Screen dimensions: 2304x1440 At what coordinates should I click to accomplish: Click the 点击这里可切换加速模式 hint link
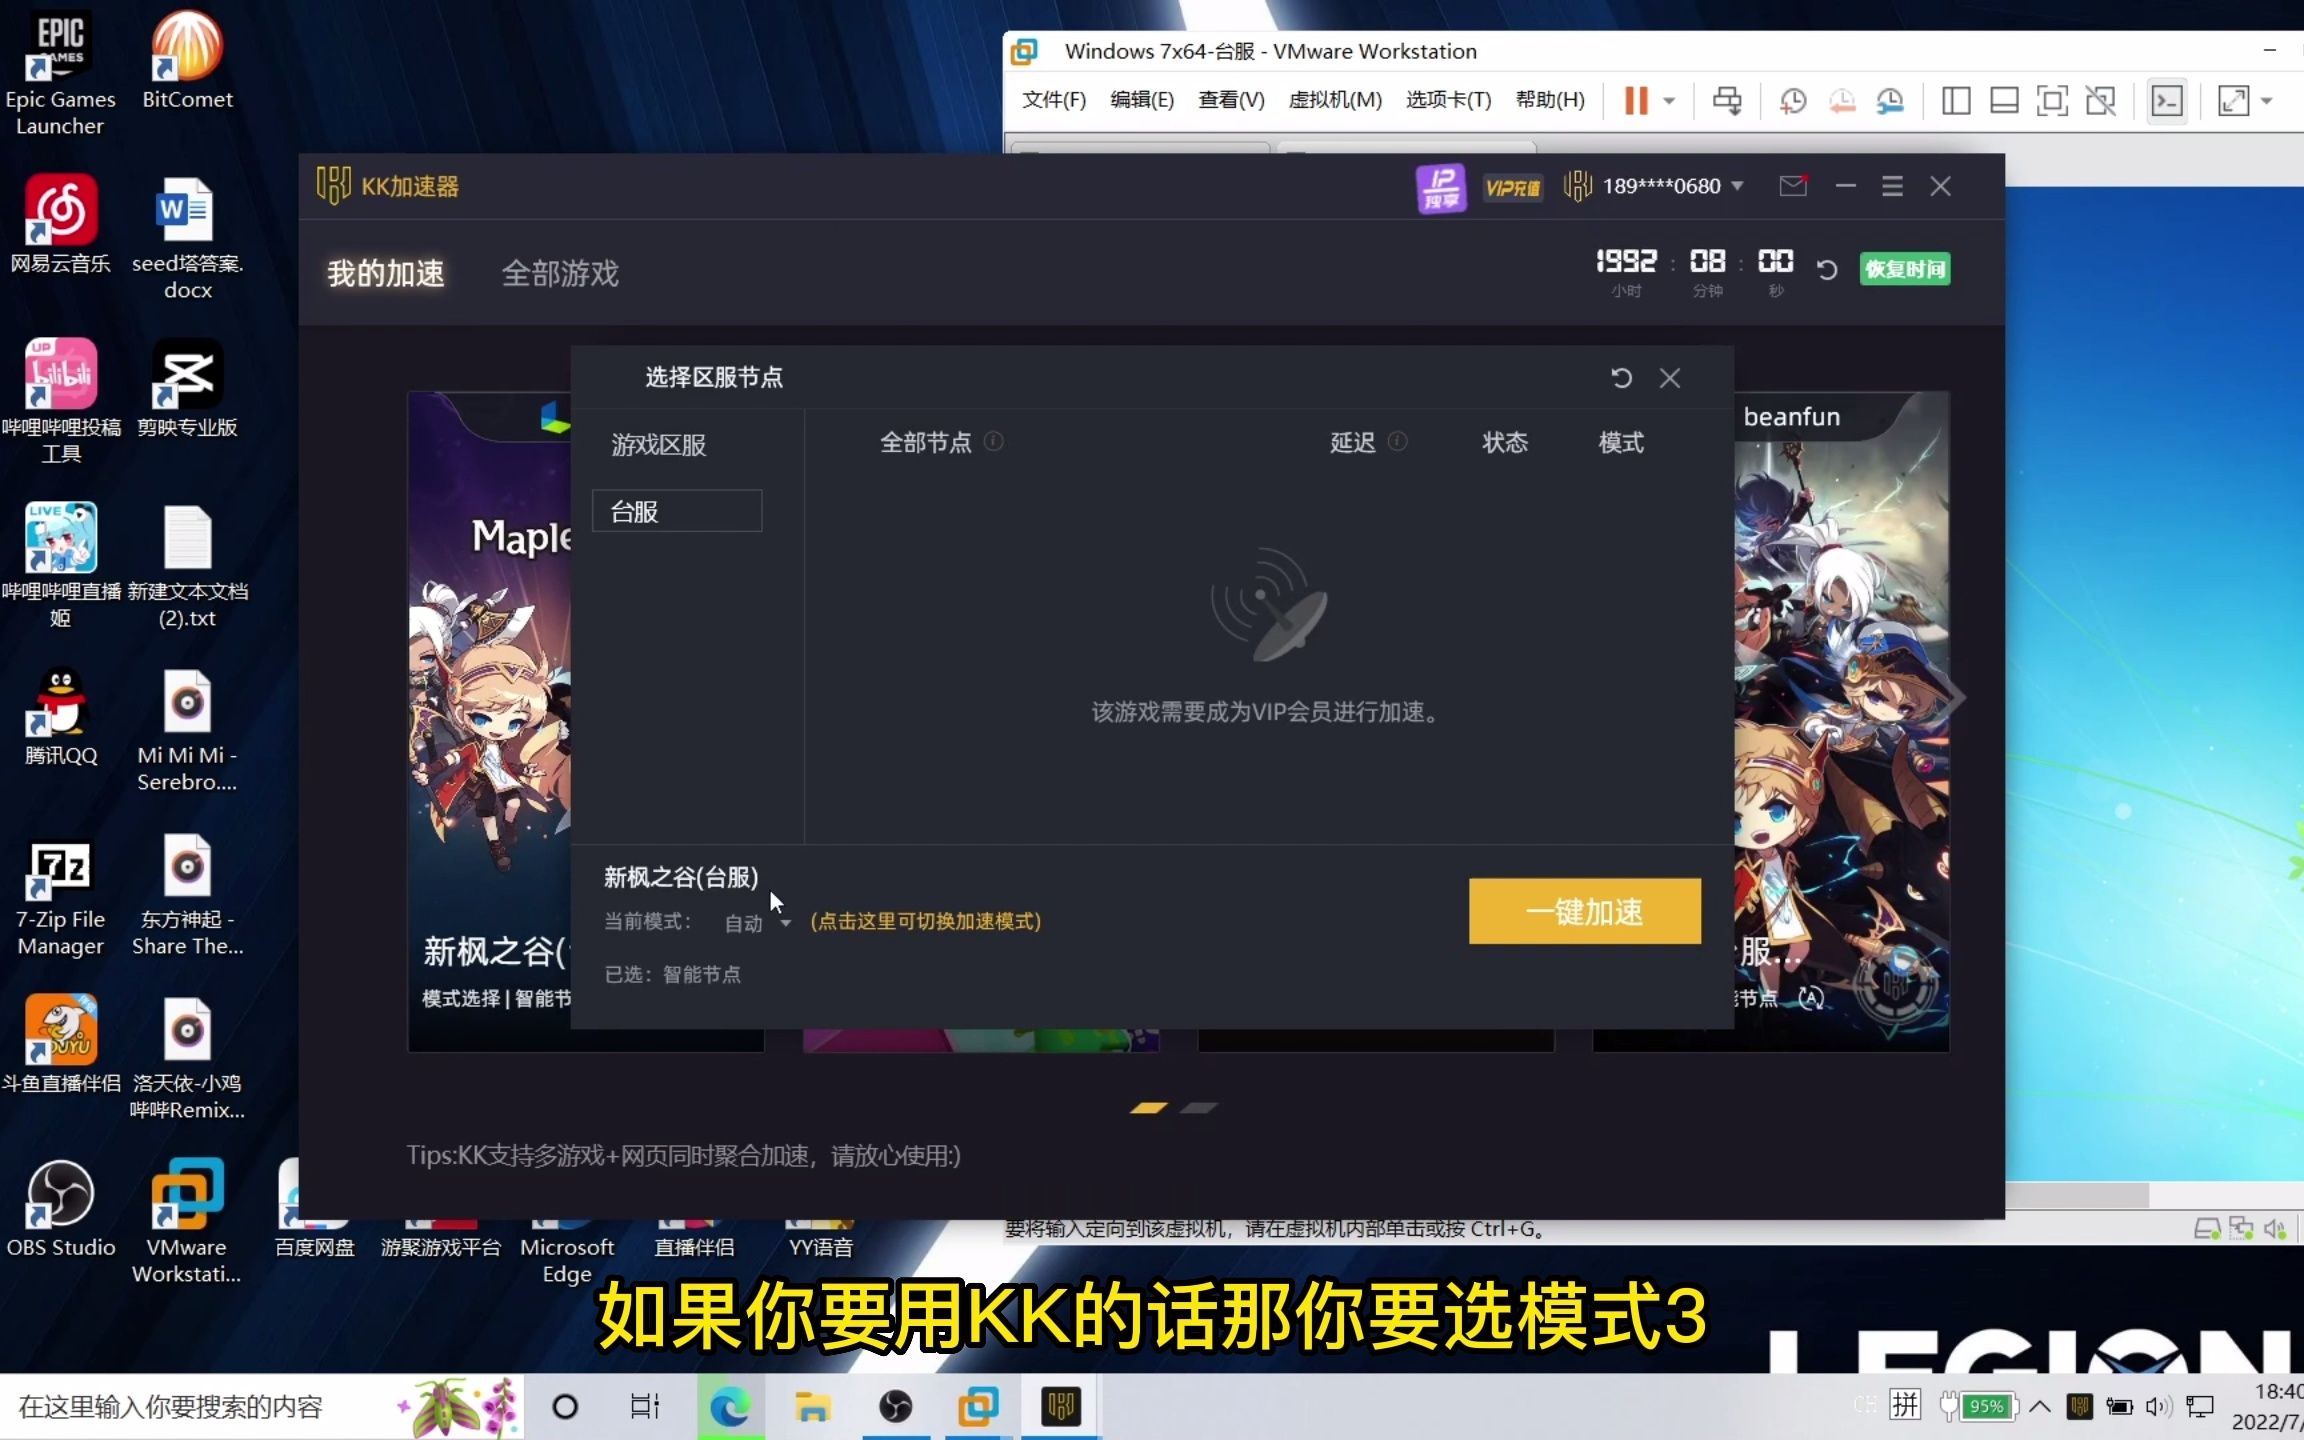coord(925,921)
